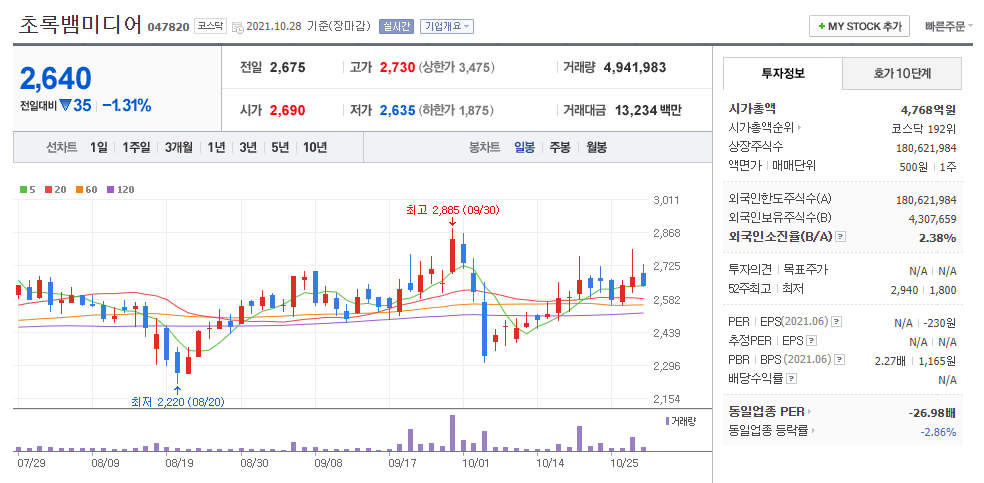Viewport: 984px width, 483px height.
Task: Switch to the 투자정보 tab
Action: 783,73
